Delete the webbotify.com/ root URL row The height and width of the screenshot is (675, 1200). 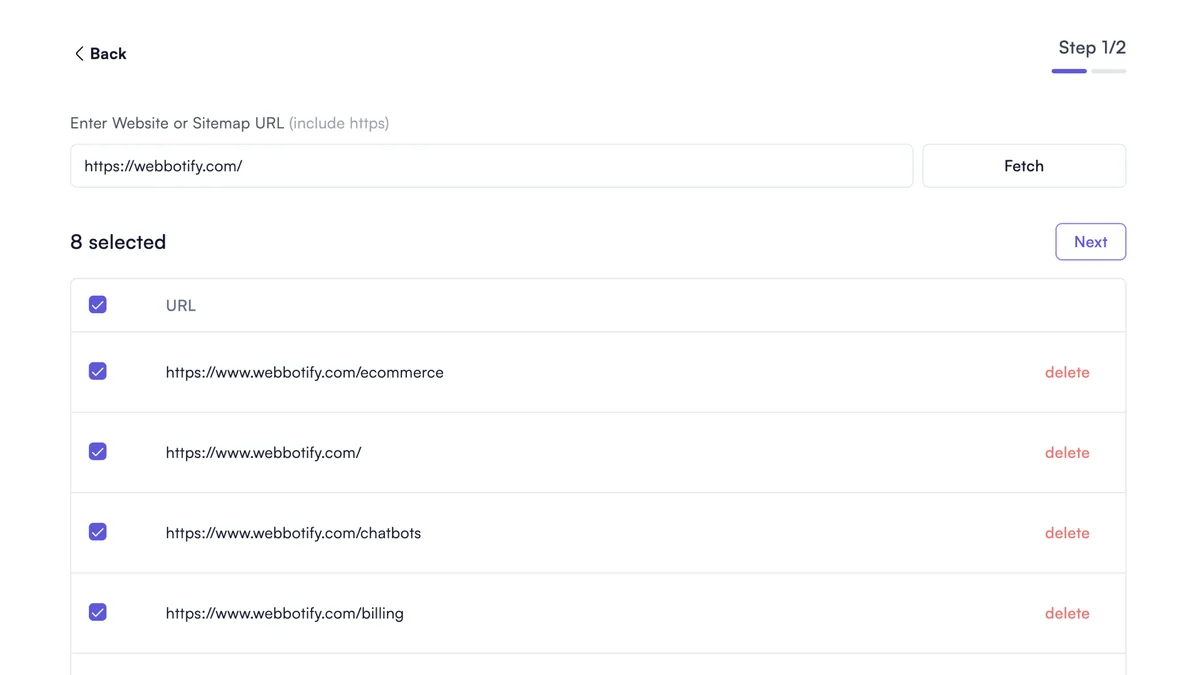(x=1067, y=453)
